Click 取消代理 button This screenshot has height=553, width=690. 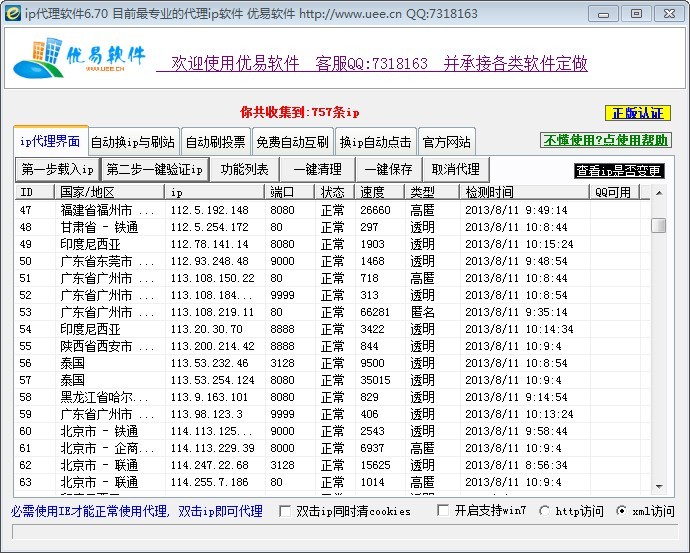coord(455,169)
